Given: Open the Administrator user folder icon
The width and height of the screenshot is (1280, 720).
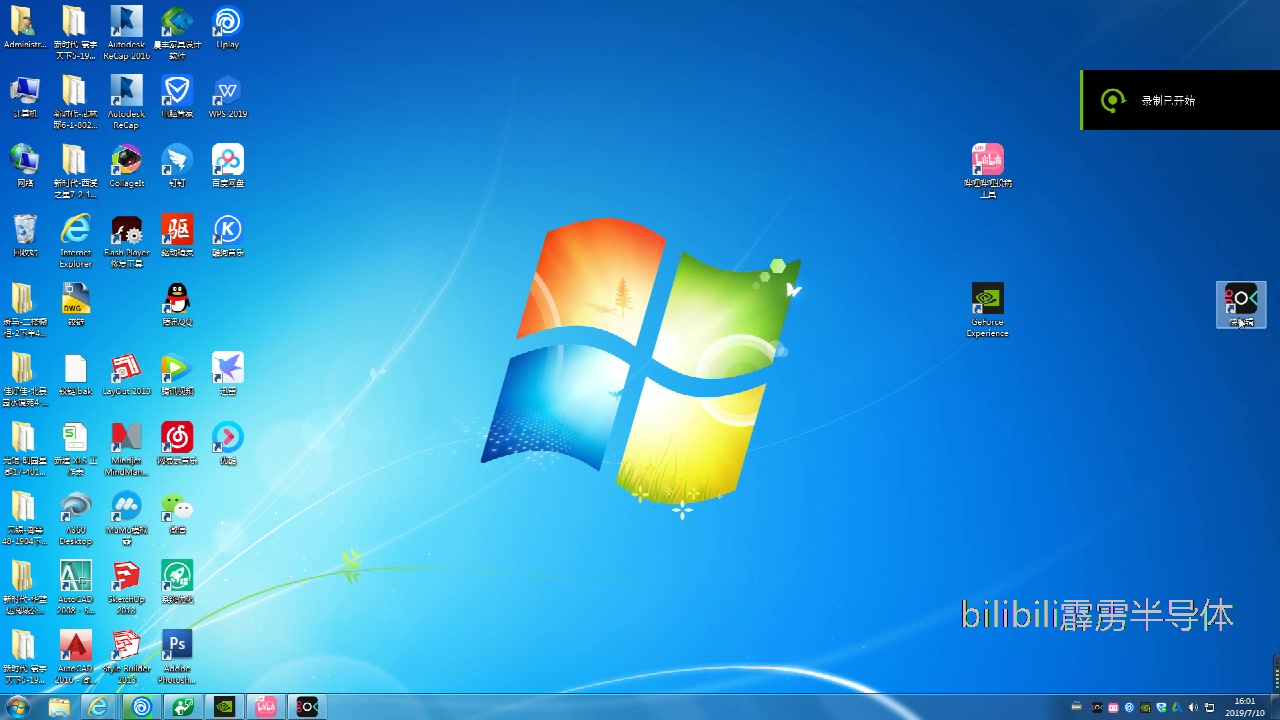Looking at the screenshot, I should 24,28.
